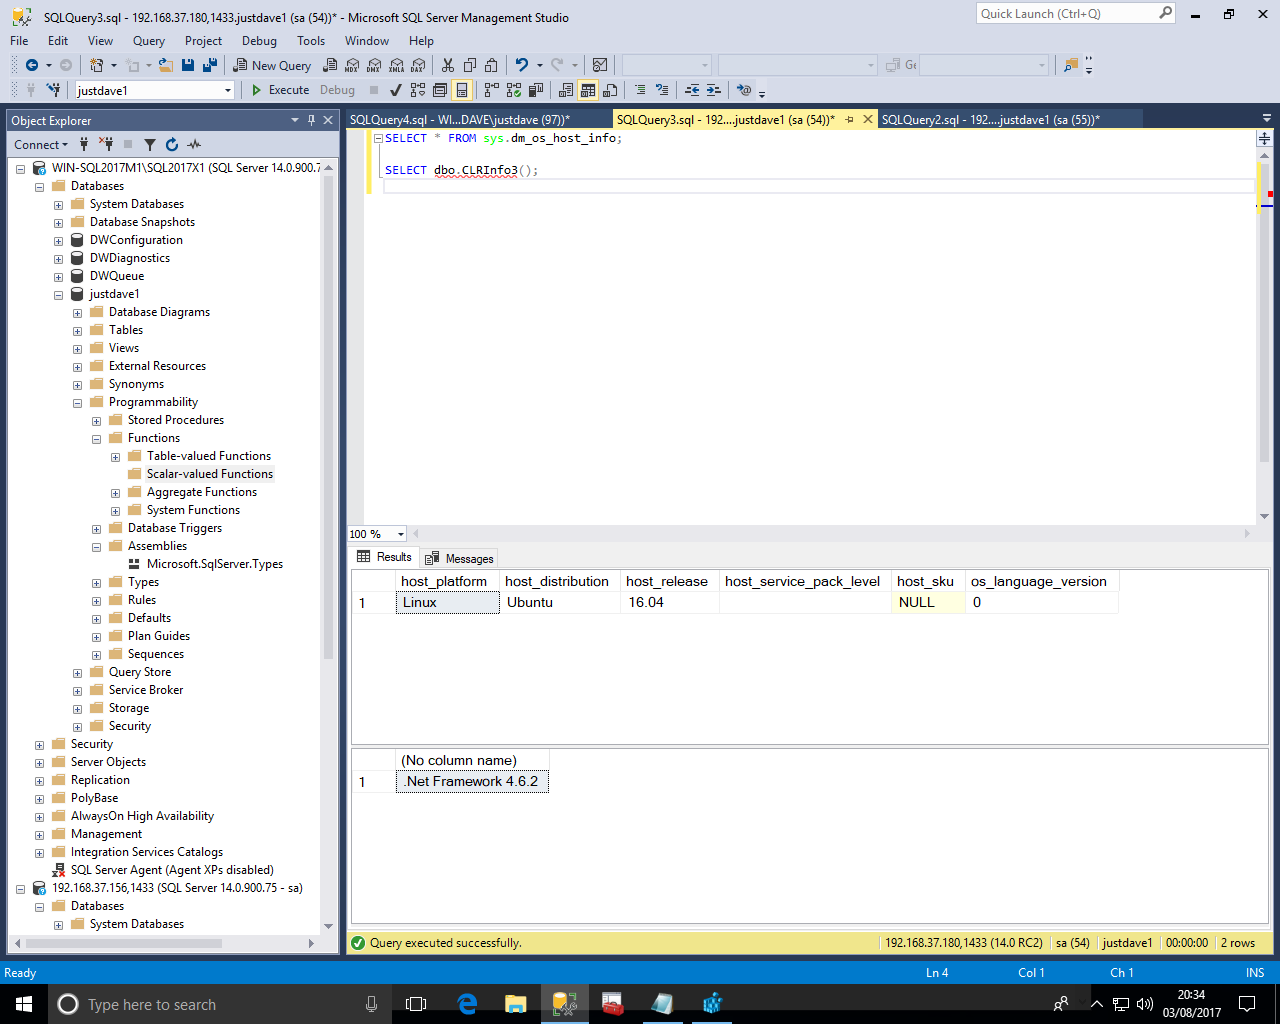Screen dimensions: 1280x1024
Task: Click the Filter icon in Object Explorer
Action: pos(150,145)
